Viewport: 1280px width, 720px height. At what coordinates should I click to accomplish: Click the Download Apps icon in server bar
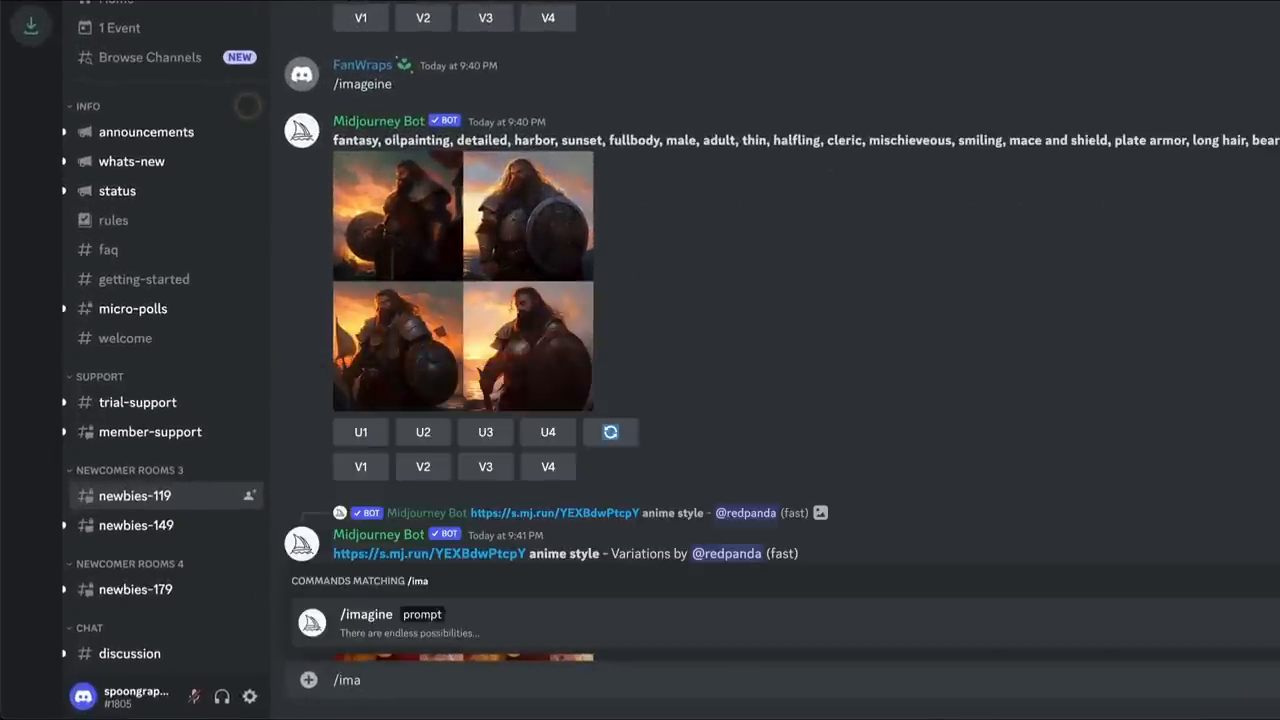click(x=31, y=27)
